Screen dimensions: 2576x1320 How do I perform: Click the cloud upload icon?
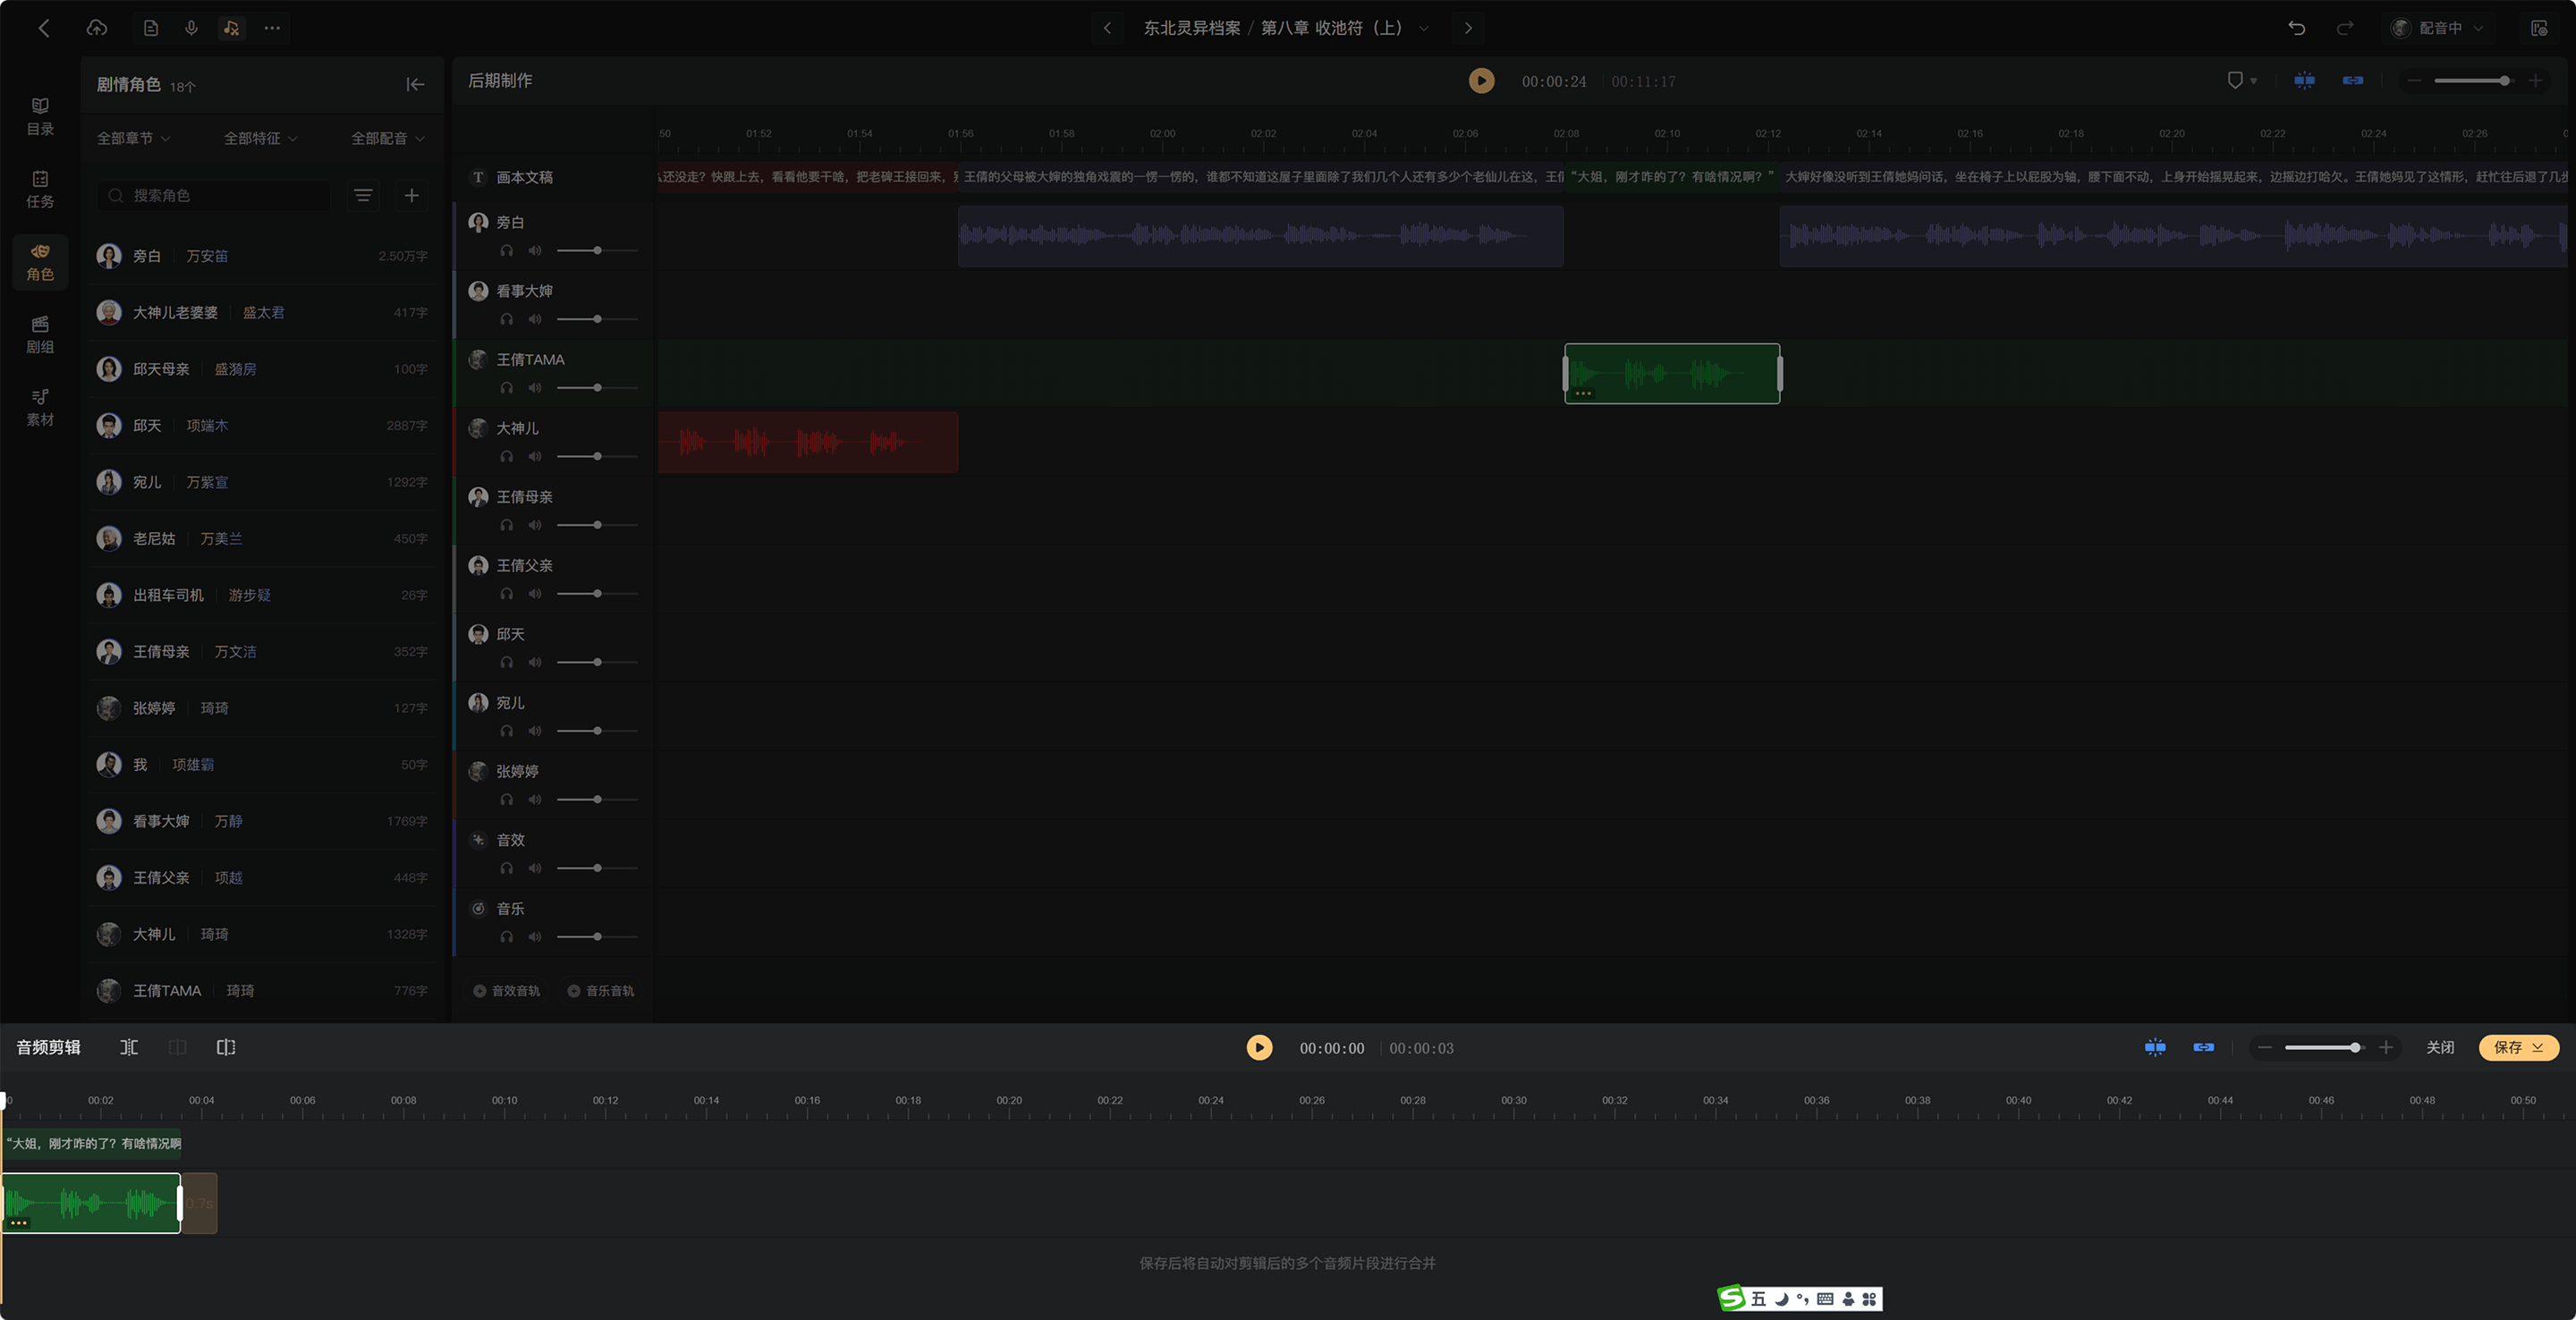click(97, 28)
